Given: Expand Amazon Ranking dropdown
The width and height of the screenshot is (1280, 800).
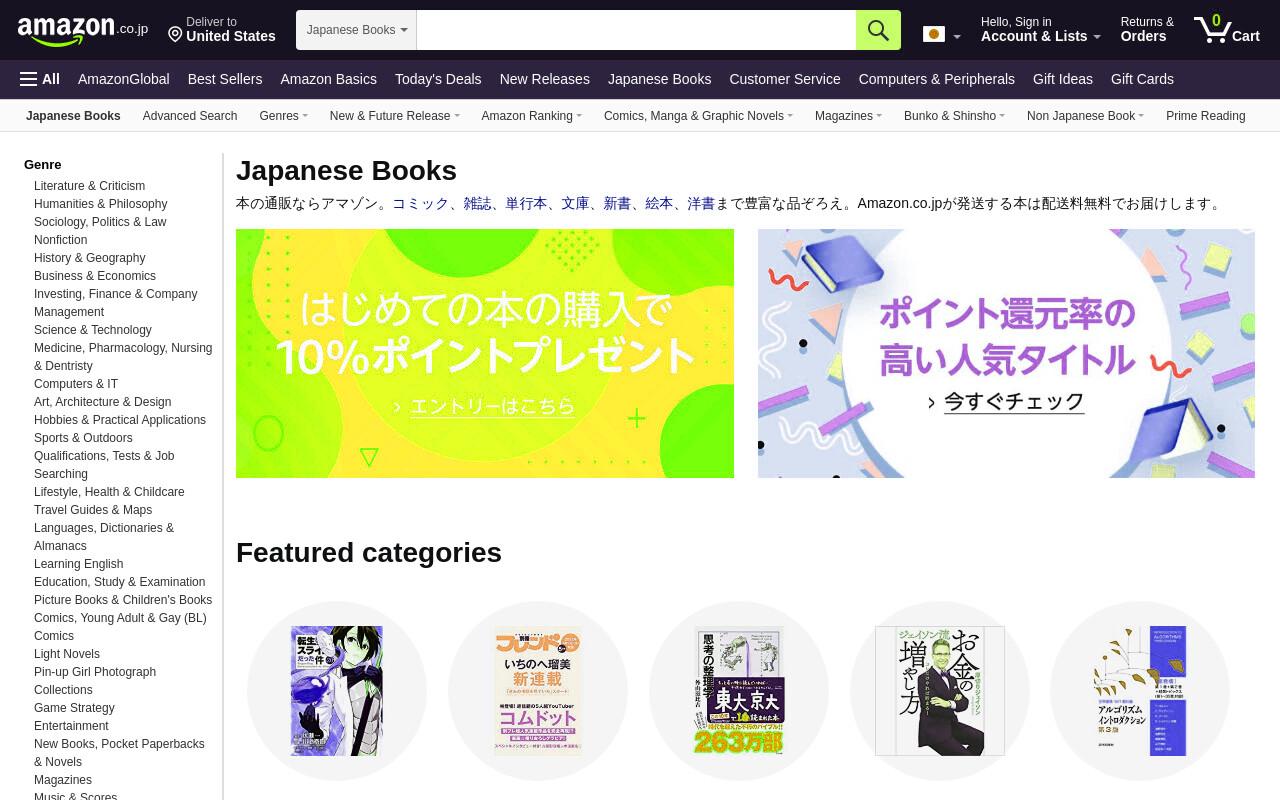Looking at the screenshot, I should 531,116.
